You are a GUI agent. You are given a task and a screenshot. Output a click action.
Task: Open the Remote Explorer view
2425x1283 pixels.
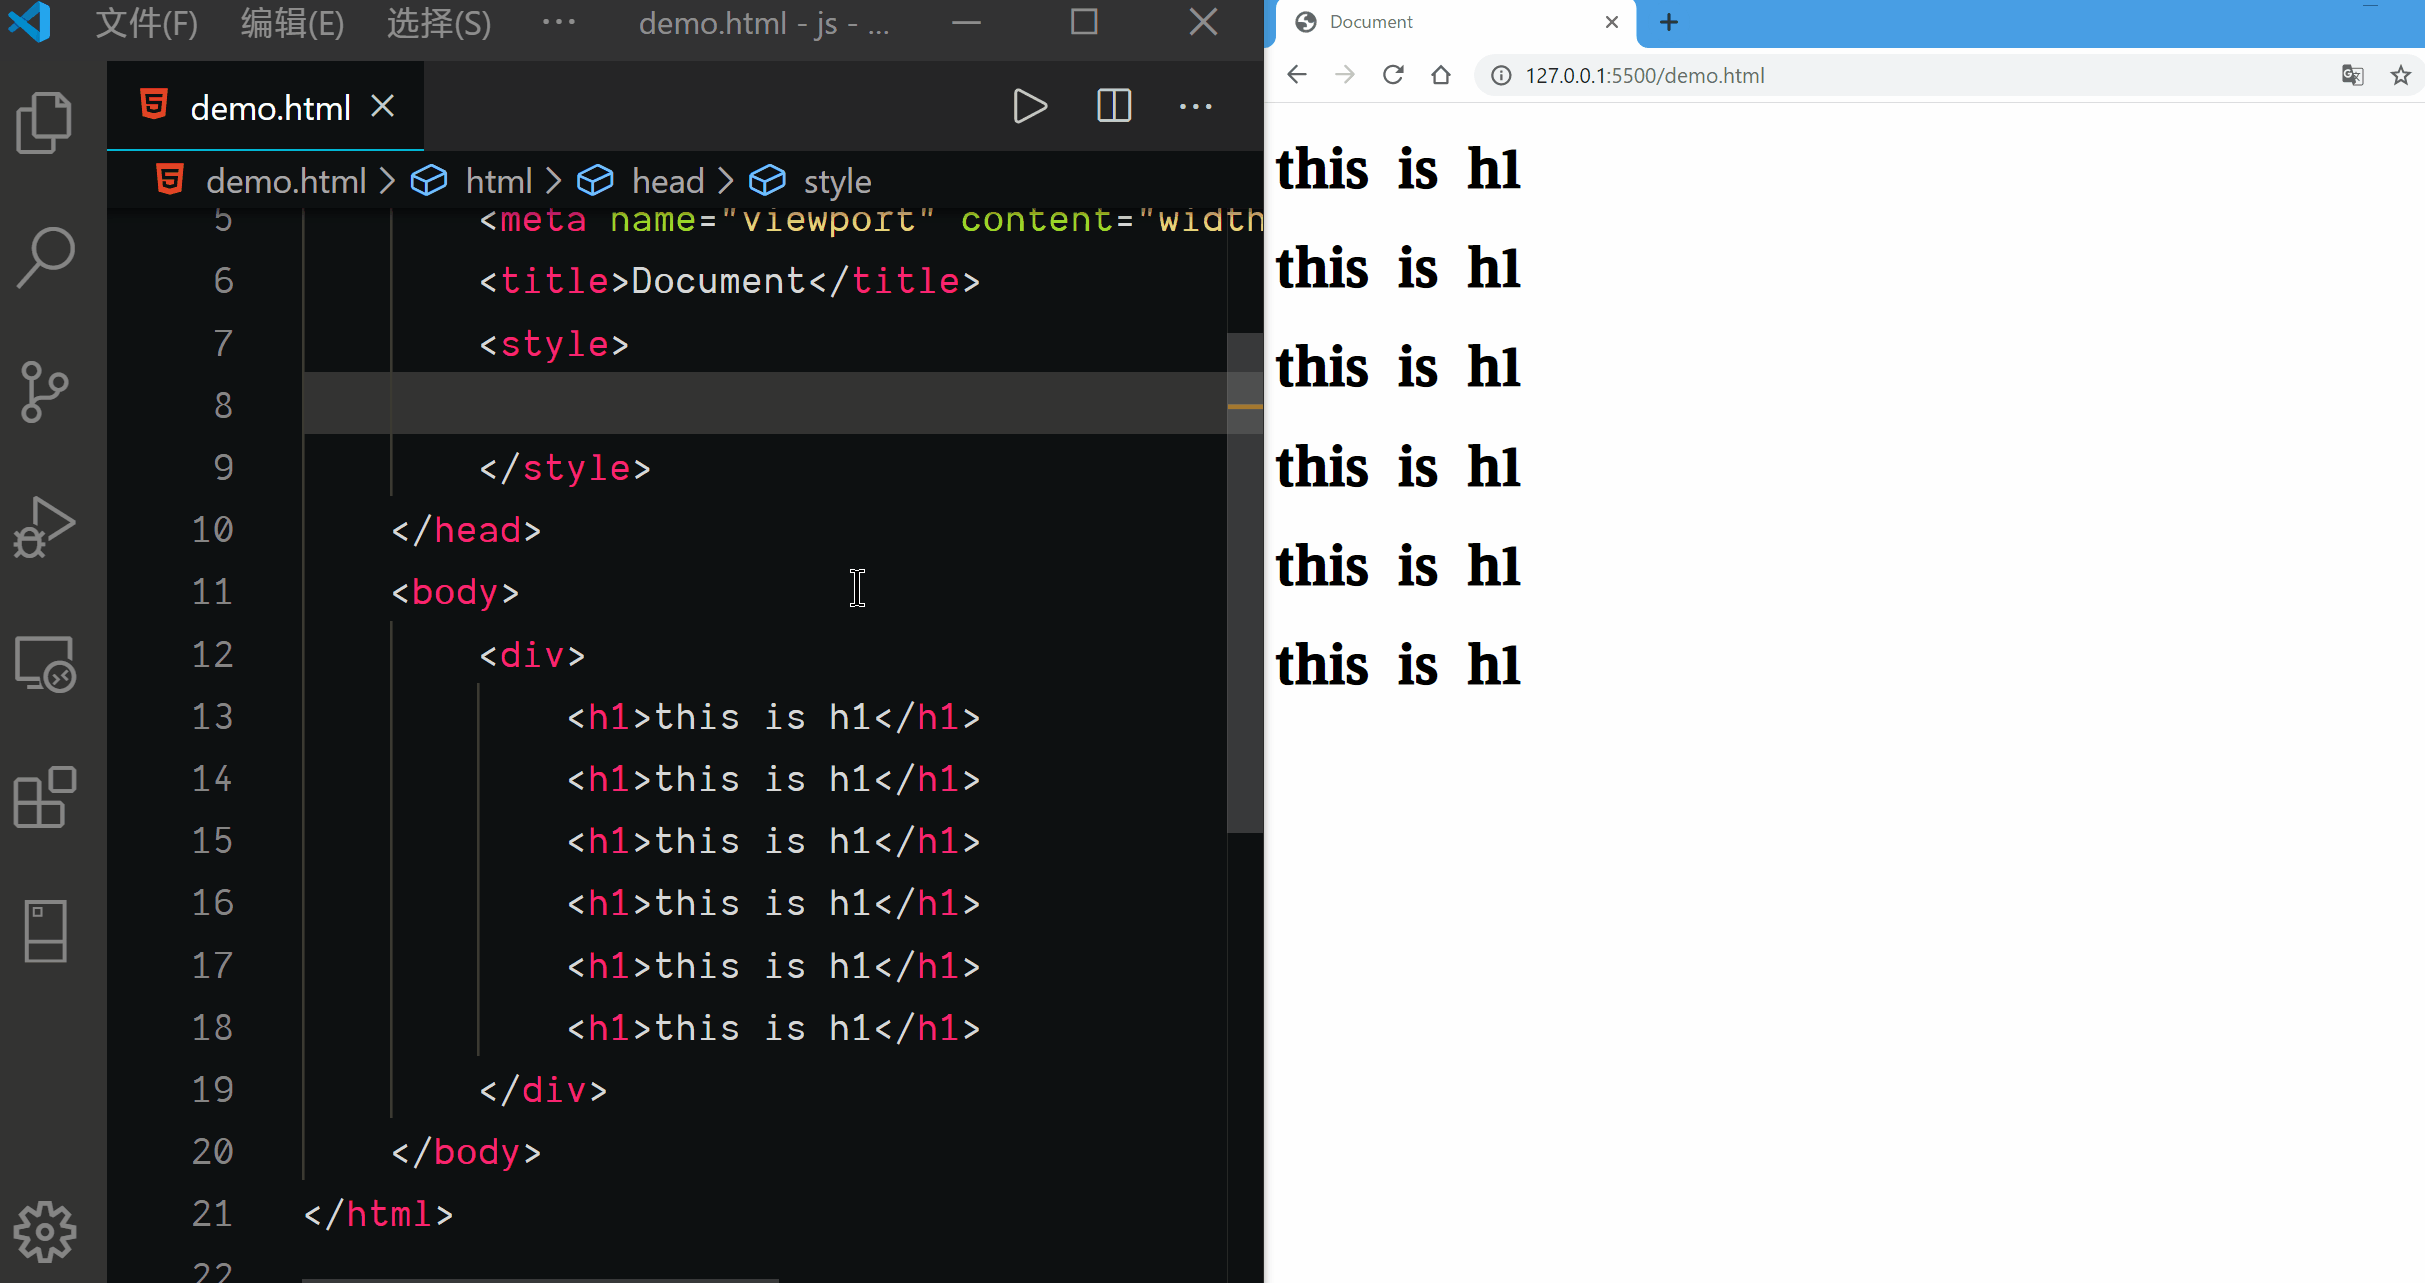point(44,663)
